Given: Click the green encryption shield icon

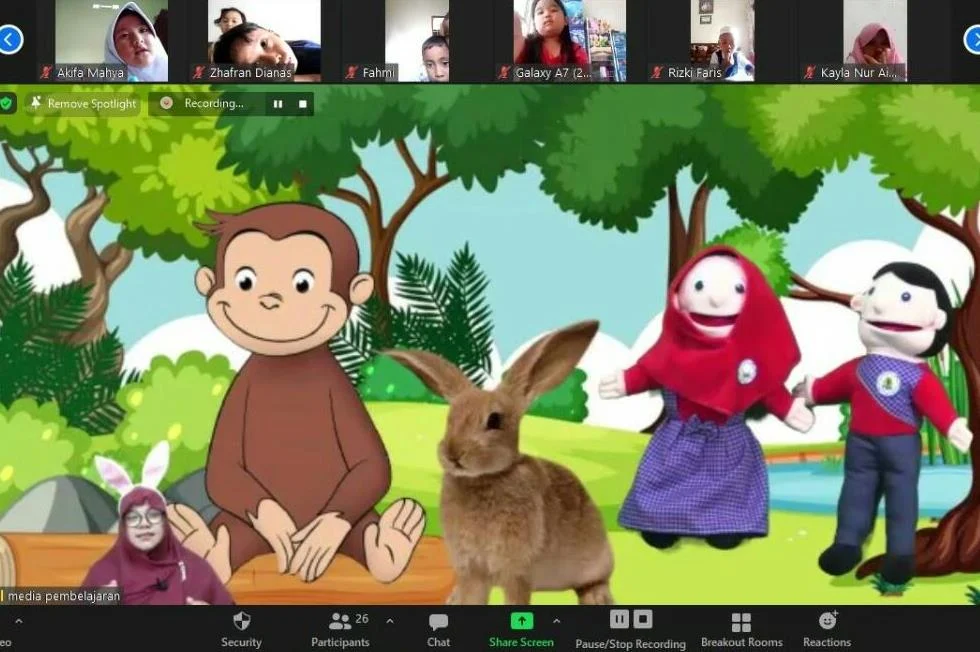Looking at the screenshot, I should coord(7,103).
